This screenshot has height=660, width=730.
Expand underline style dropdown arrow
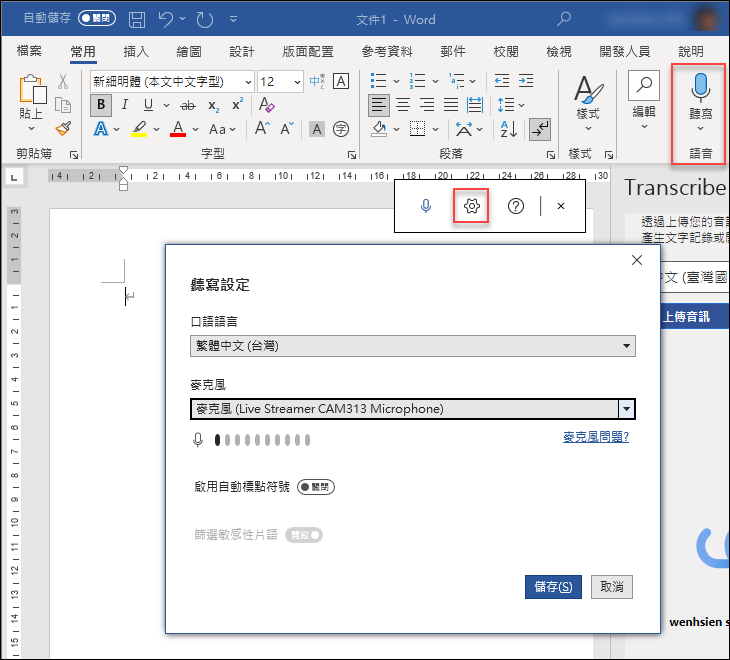166,105
